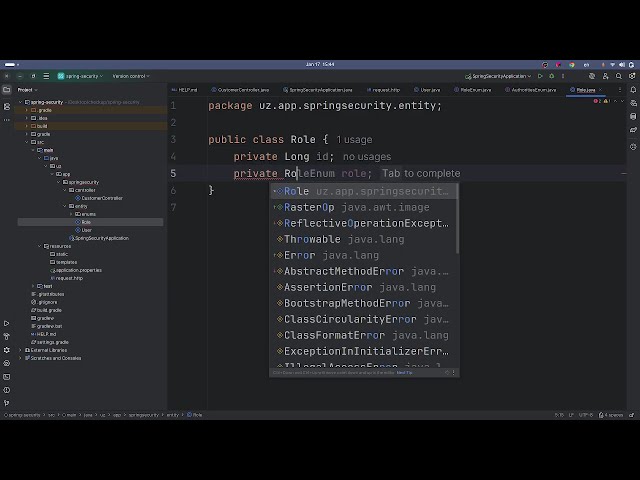Collapse the controller package
Image resolution: width=640 pixels, height=480 pixels.
[64, 190]
